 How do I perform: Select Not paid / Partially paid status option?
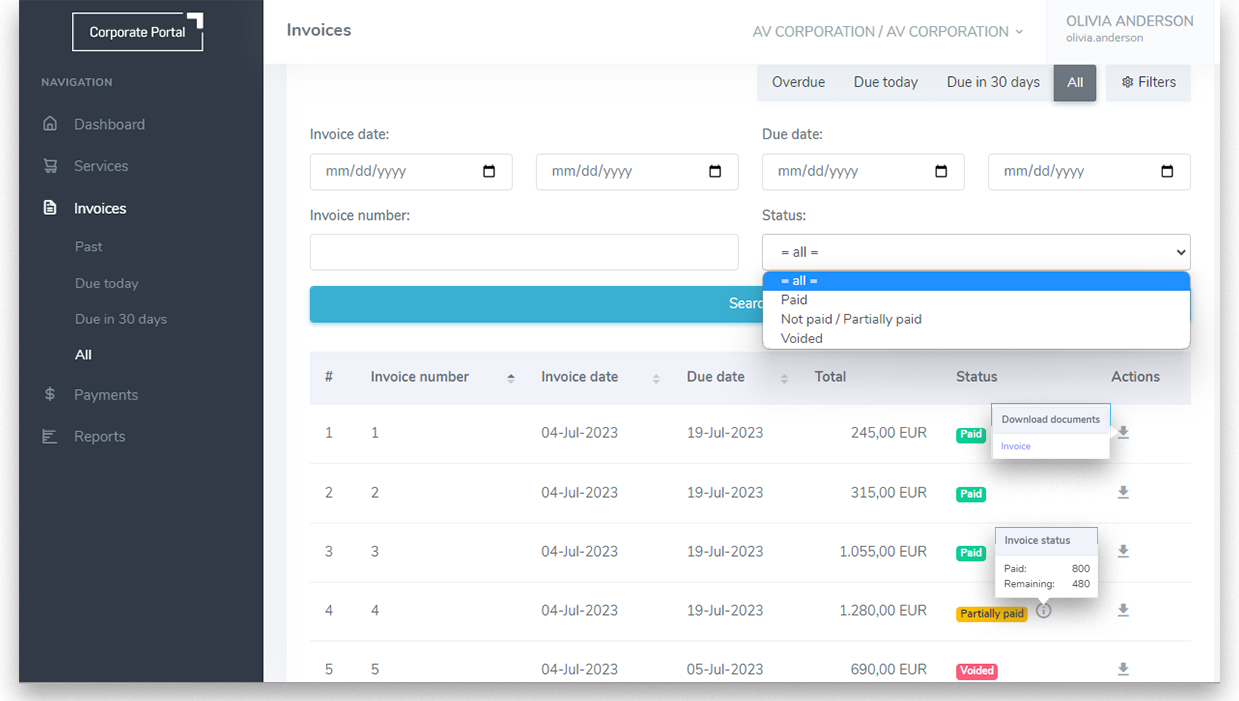tap(851, 320)
